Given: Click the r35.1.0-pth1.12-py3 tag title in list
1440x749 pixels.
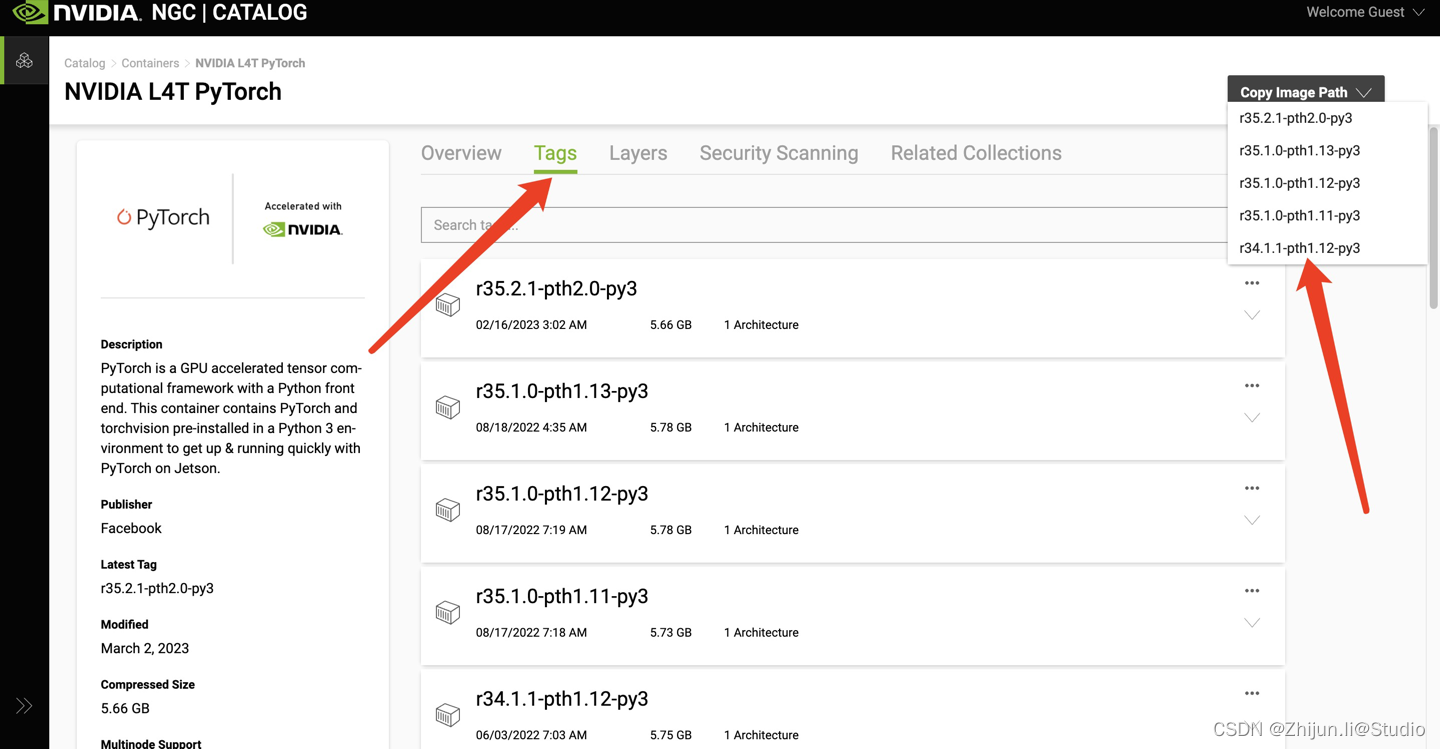Looking at the screenshot, I should coord(562,493).
